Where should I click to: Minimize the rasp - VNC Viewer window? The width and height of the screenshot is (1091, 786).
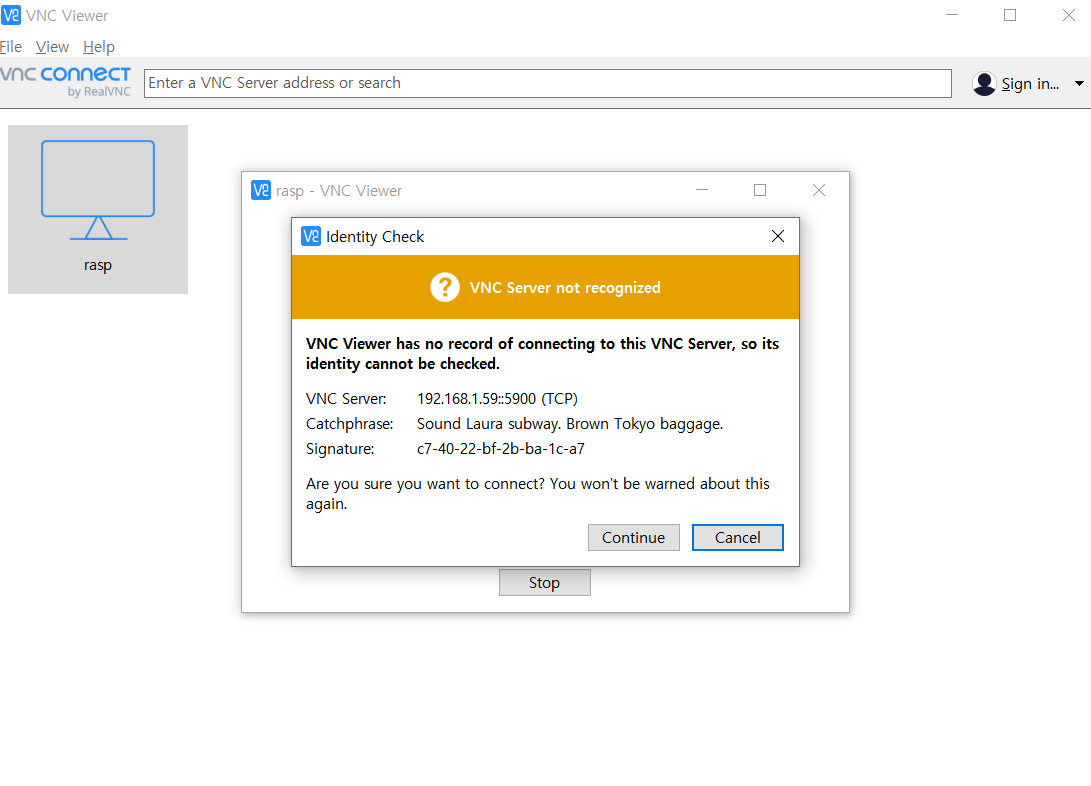[702, 190]
